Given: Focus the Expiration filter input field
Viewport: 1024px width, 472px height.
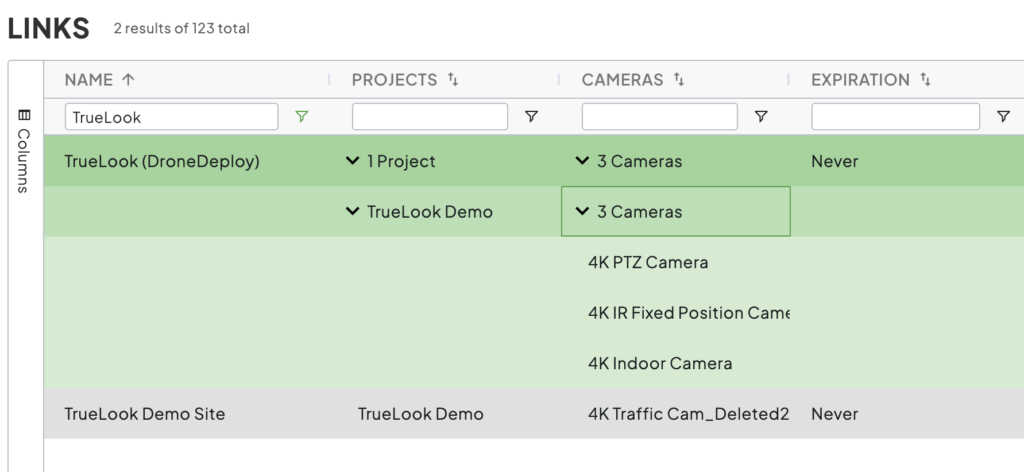Looking at the screenshot, I should click(895, 117).
